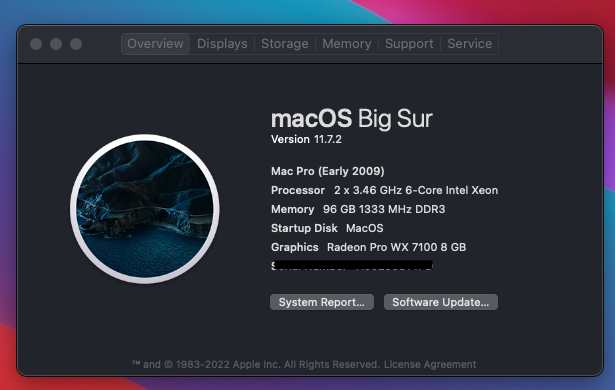Image resolution: width=615 pixels, height=390 pixels.
Task: Open the Displays tab
Action: pos(222,44)
